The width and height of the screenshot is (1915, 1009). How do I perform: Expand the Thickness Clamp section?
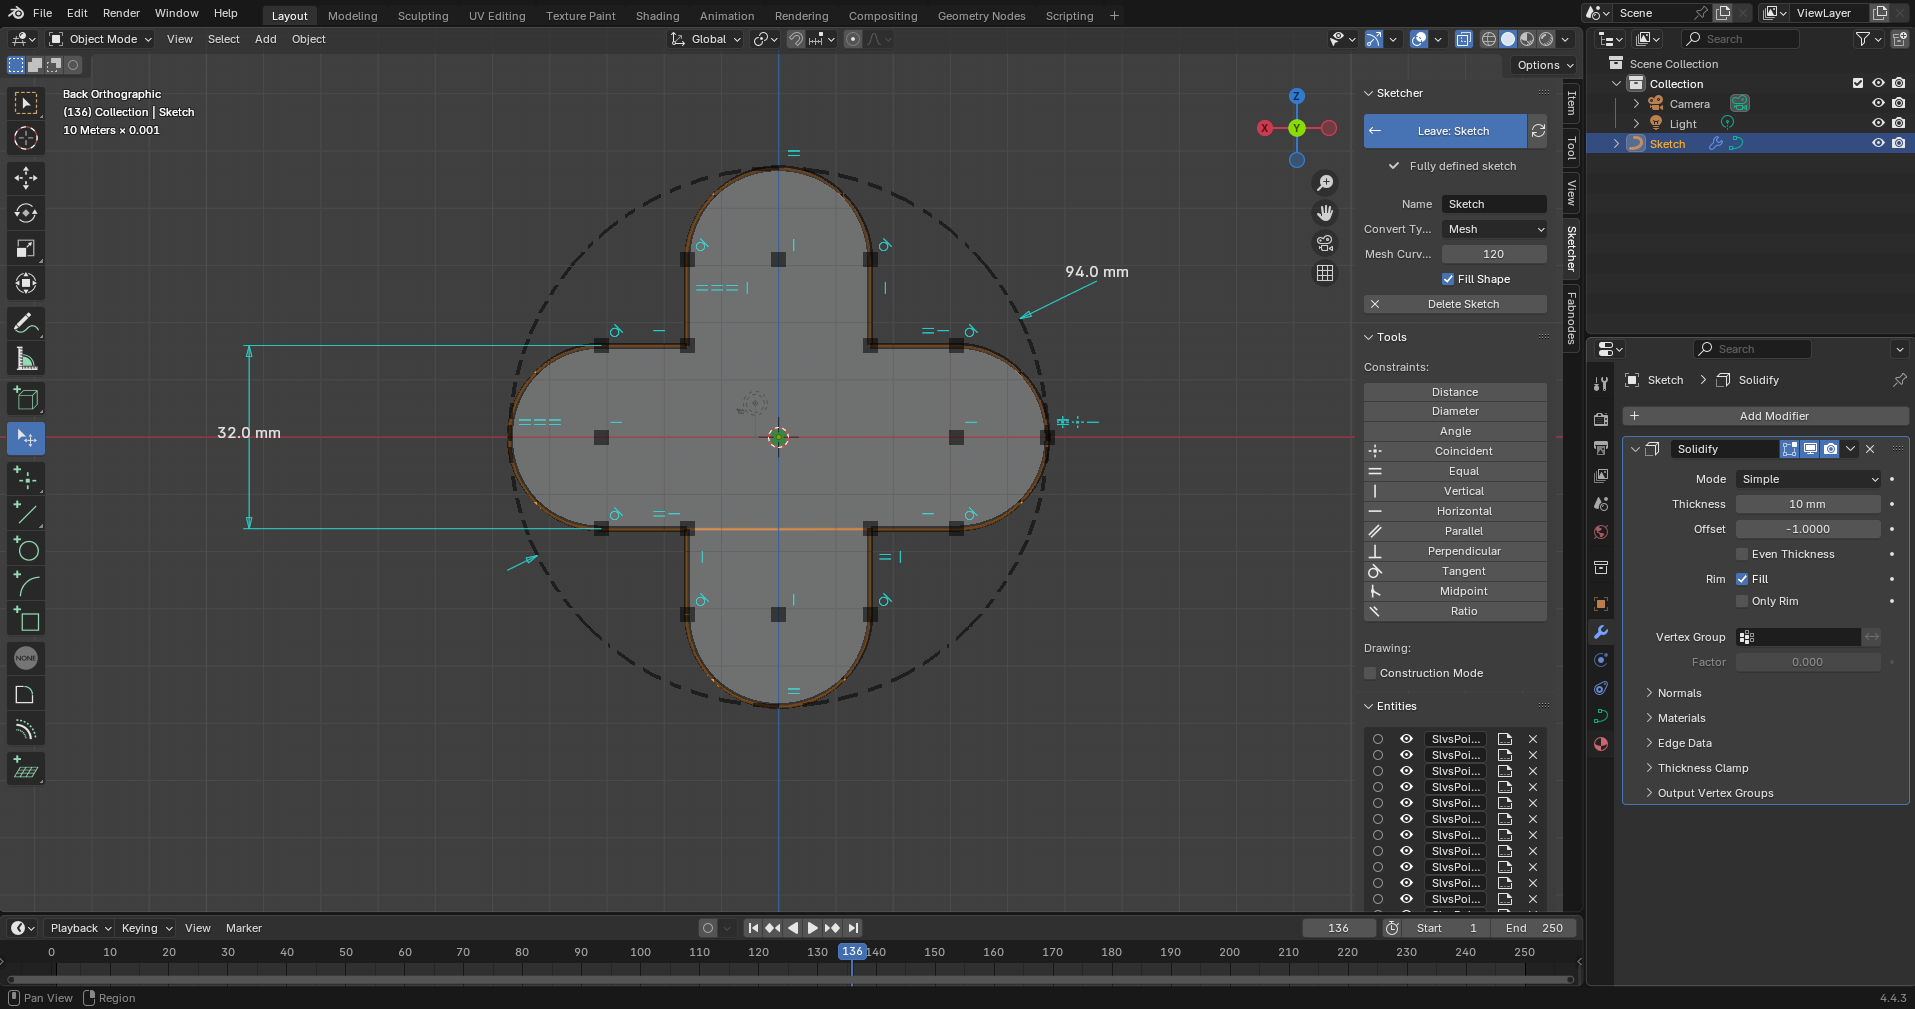coord(1703,768)
